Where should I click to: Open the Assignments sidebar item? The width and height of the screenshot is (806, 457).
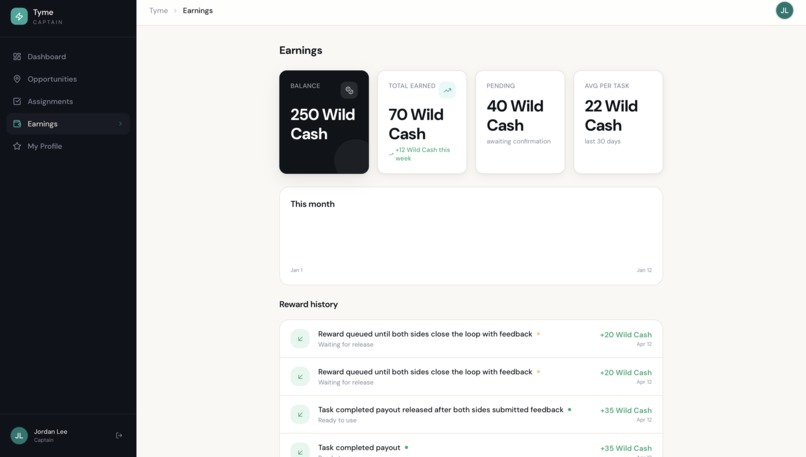(x=68, y=101)
